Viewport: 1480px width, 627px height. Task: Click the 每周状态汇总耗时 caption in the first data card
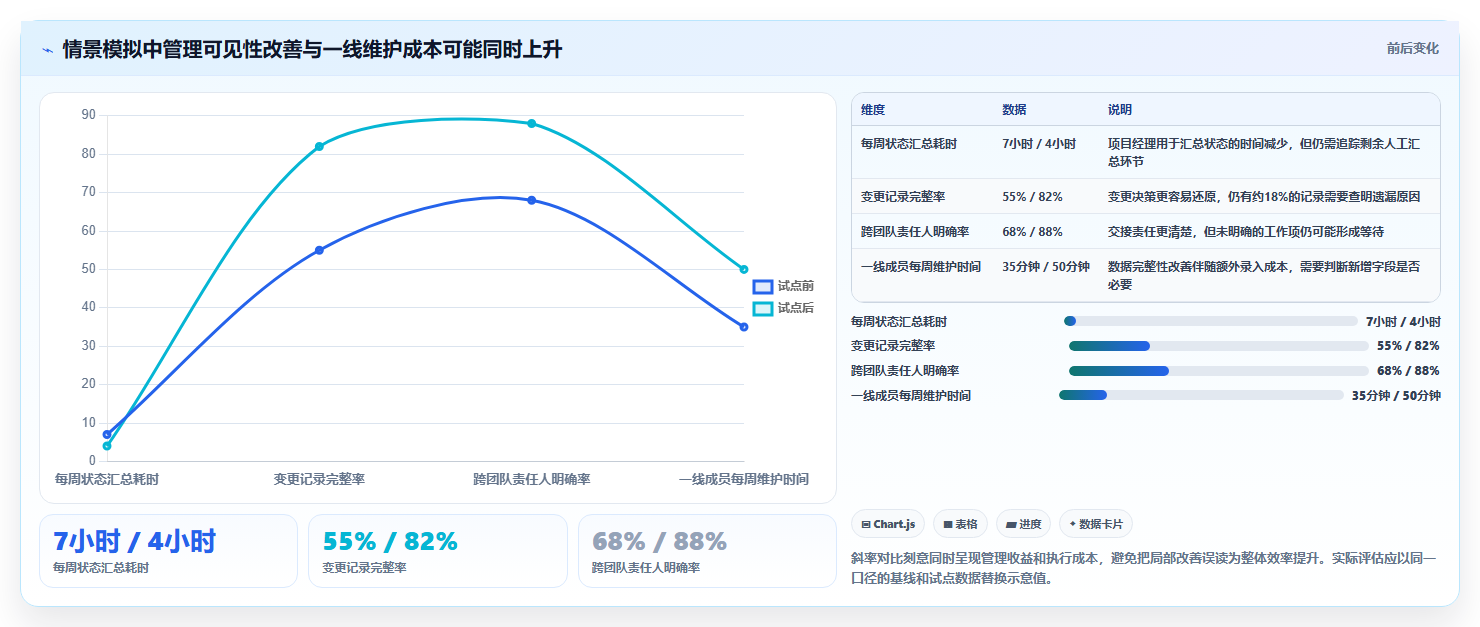101,568
